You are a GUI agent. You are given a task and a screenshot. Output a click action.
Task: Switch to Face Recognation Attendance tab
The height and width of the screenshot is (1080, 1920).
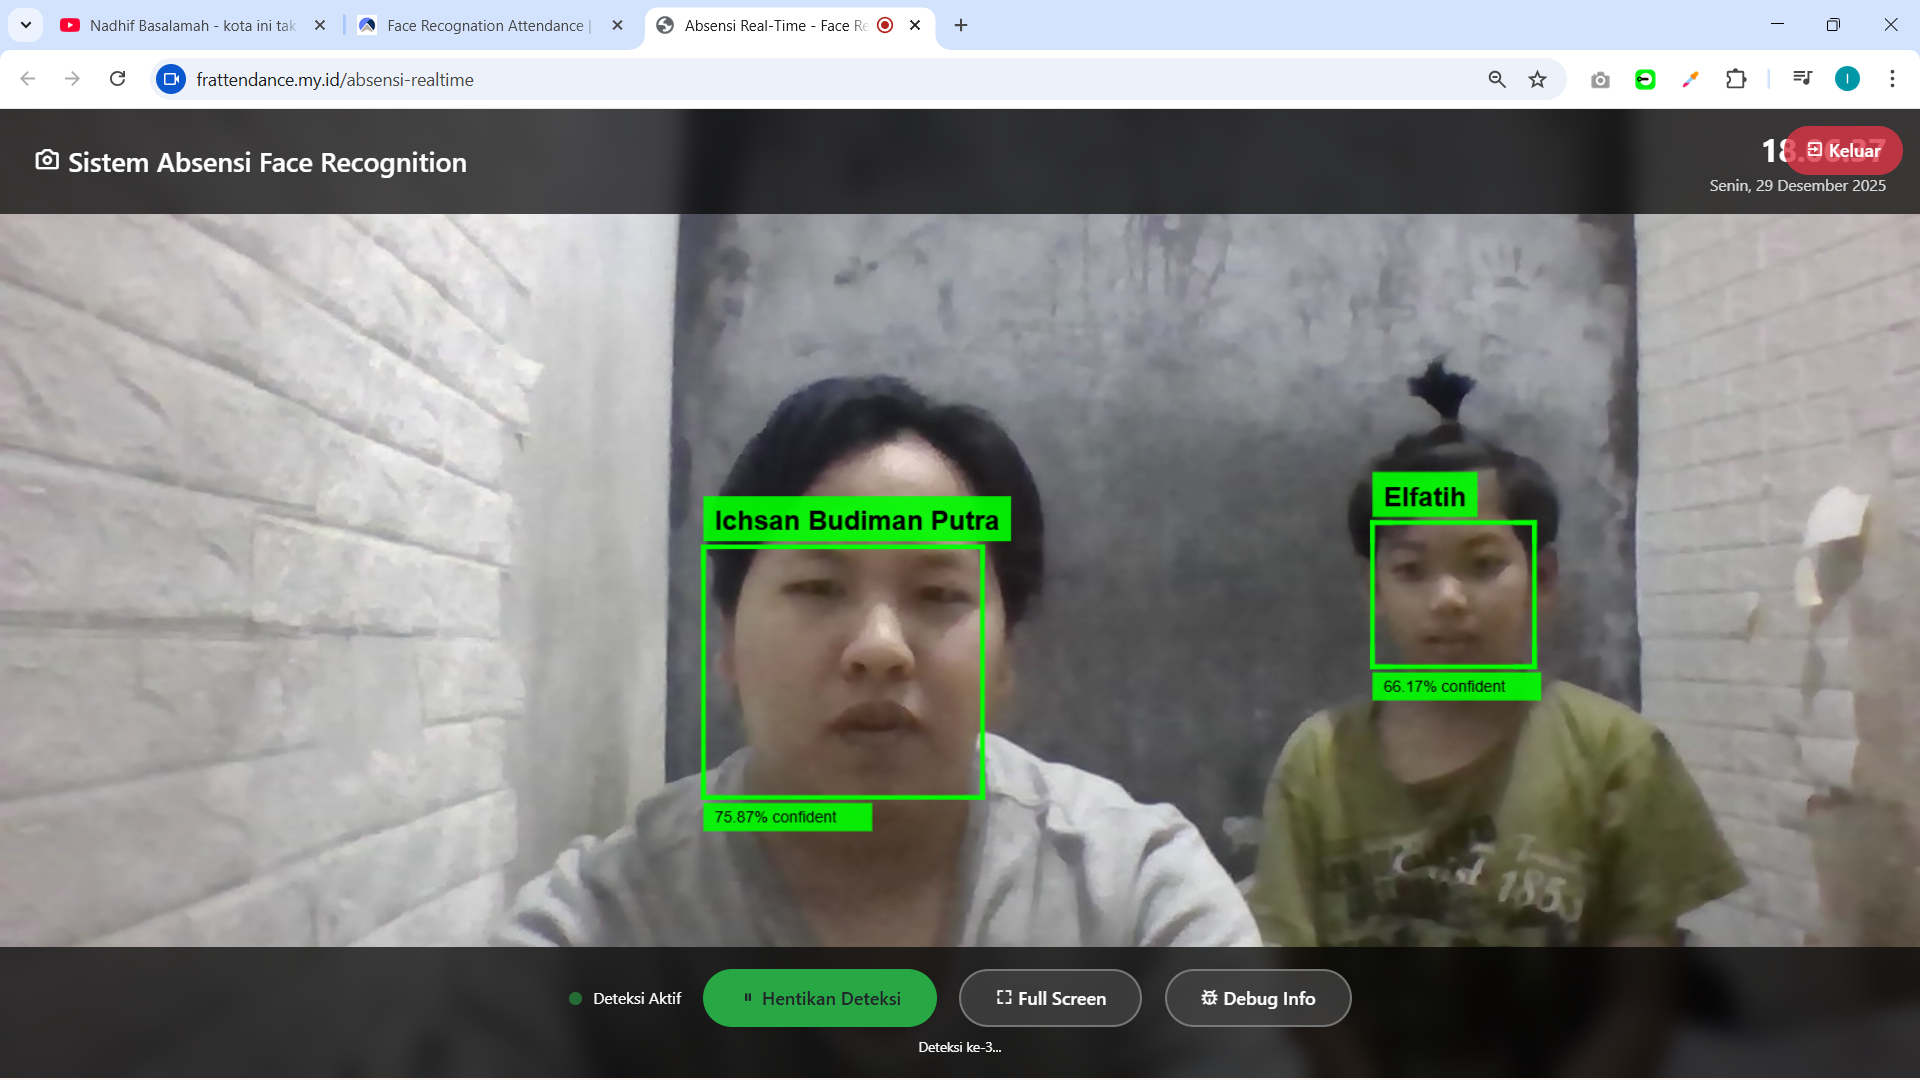(489, 25)
